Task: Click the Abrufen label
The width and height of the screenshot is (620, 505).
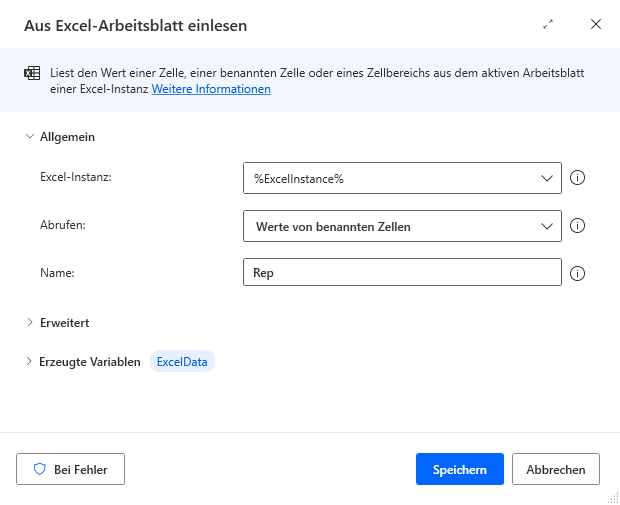Action: point(62,225)
